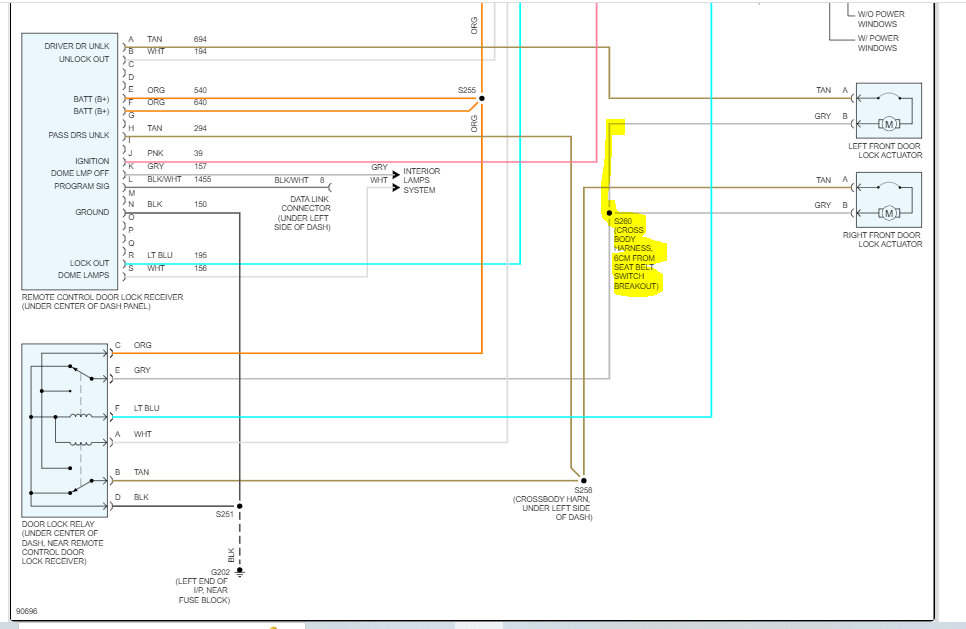The image size is (966, 629).
Task: Click the UNLOCK OUT label
Action: 84,59
